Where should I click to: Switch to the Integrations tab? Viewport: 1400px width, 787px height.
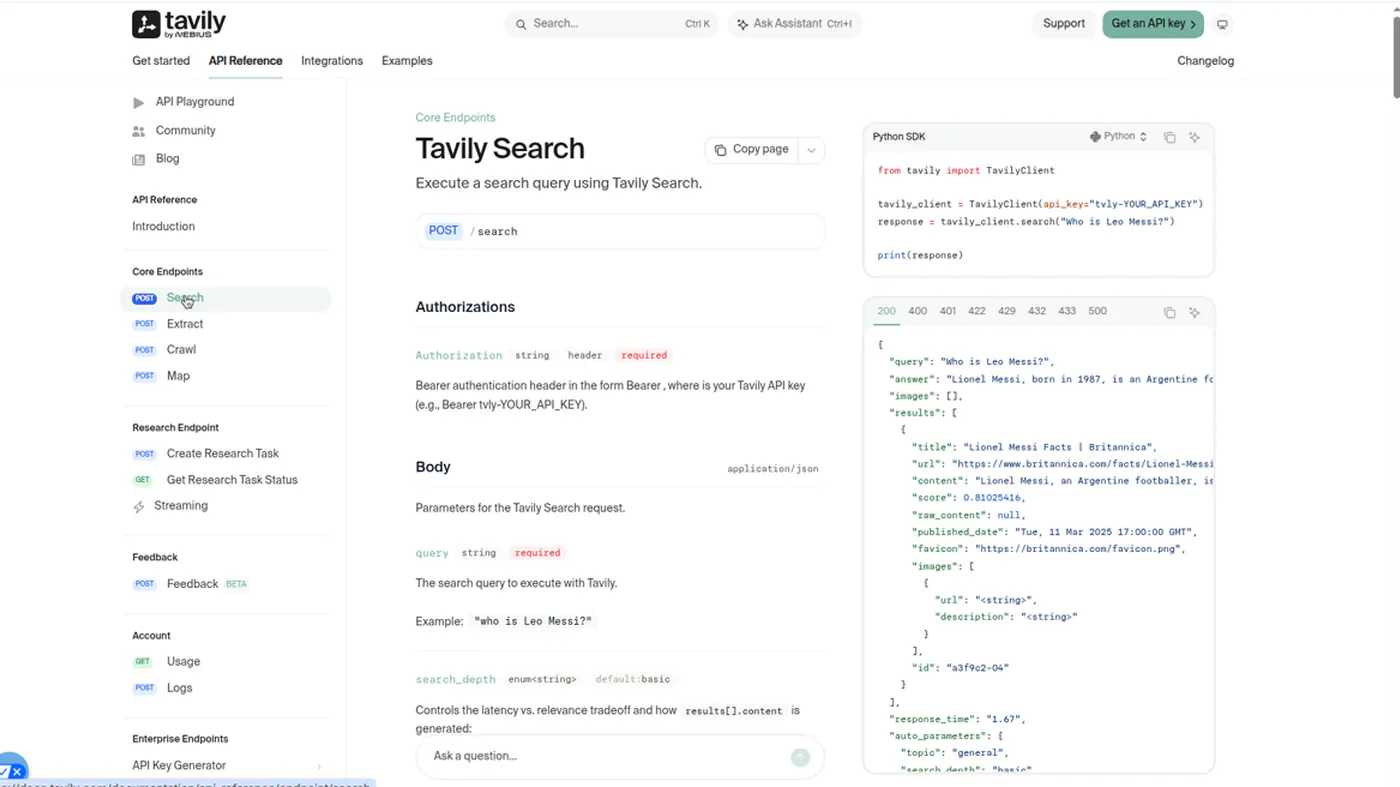coord(332,61)
